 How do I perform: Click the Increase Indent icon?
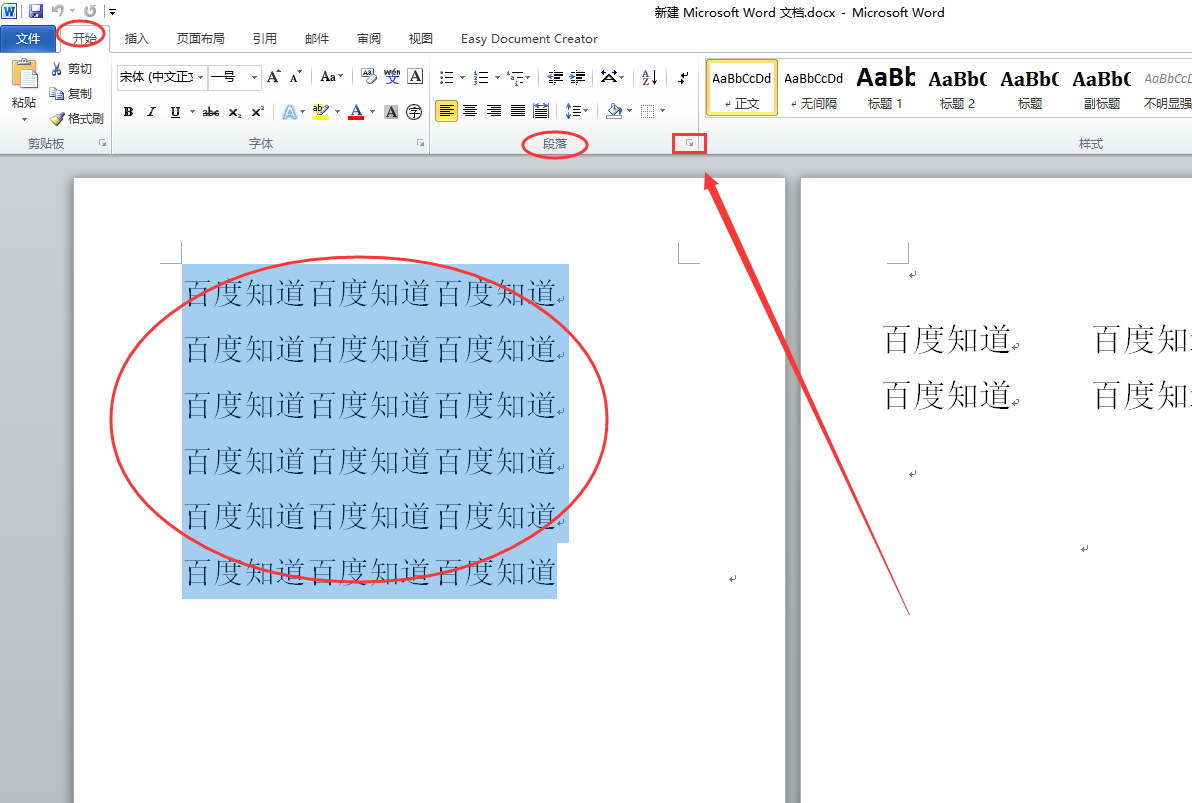pos(578,77)
